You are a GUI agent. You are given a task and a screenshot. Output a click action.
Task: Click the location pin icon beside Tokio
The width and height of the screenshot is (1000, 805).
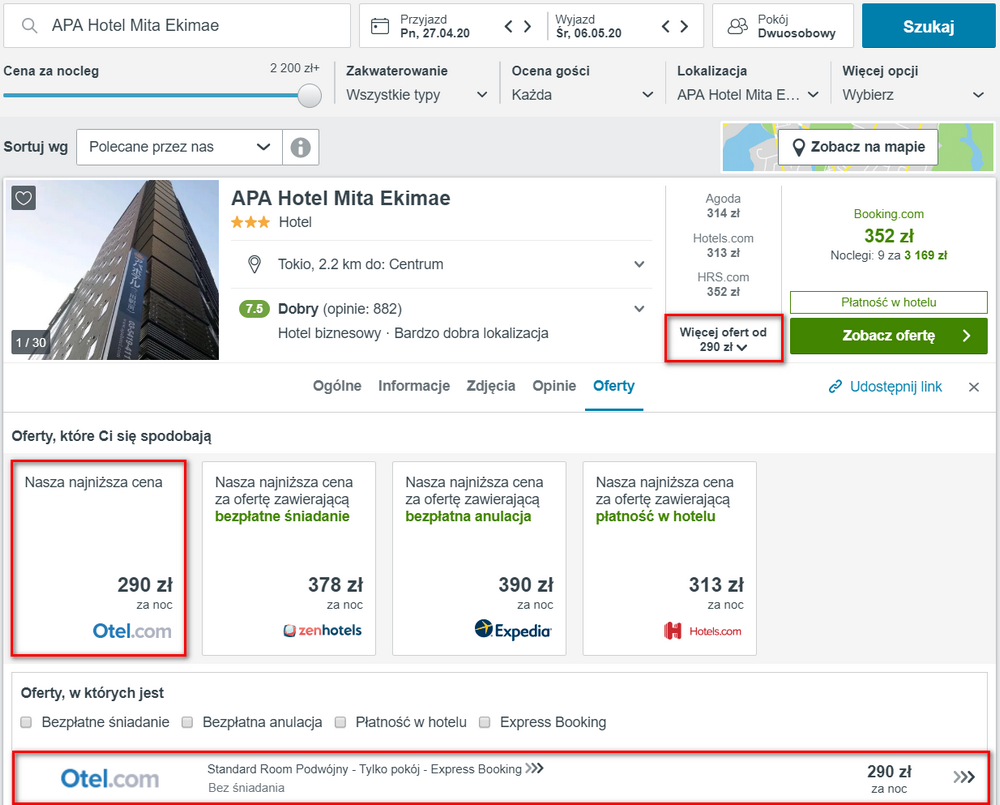pos(254,264)
